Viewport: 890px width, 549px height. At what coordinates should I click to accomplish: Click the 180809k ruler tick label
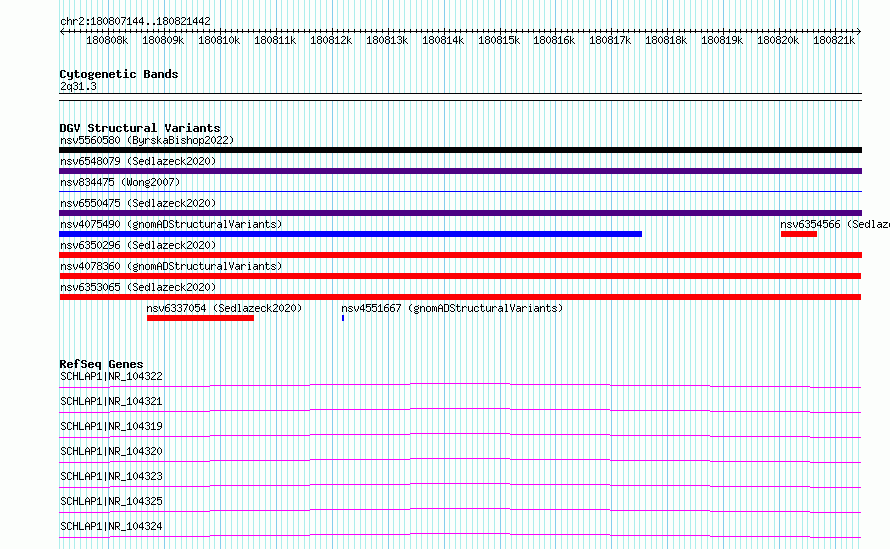163,41
